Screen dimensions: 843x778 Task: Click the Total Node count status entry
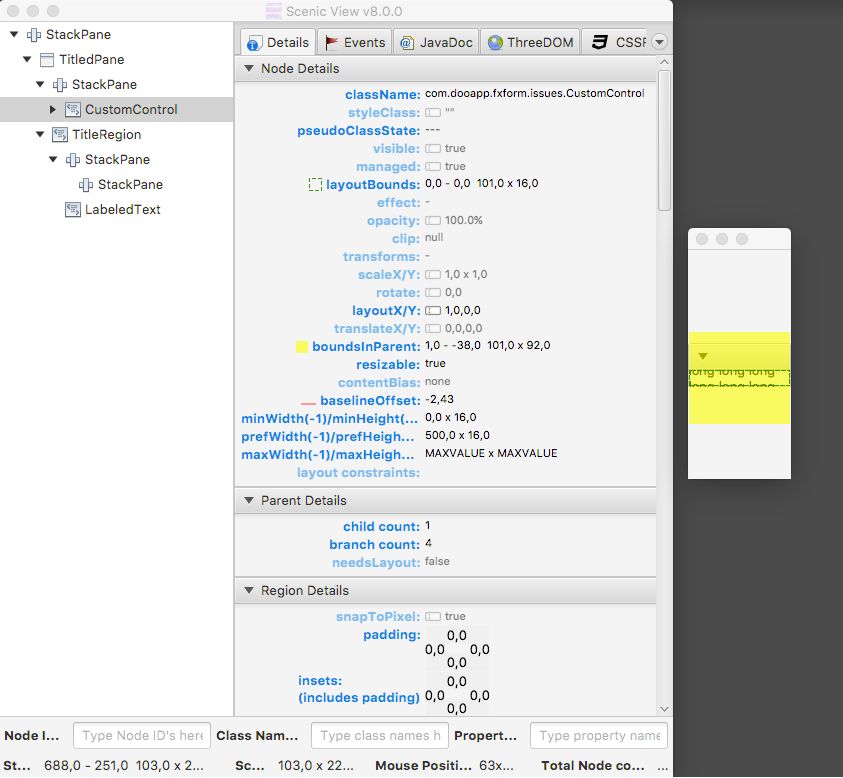604,766
